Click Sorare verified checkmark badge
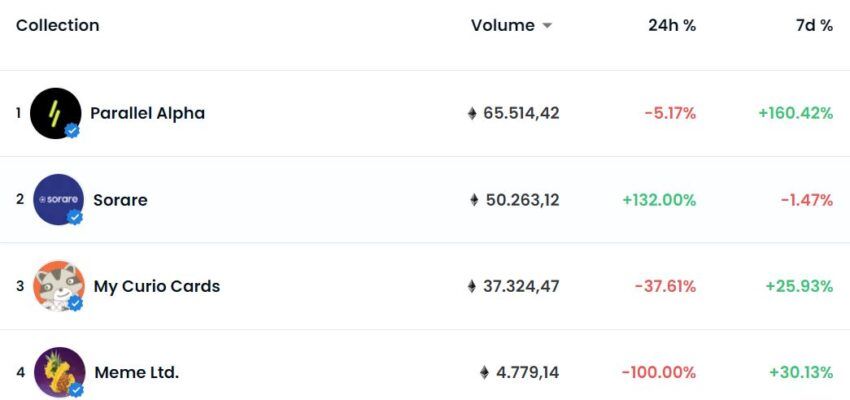850x400 pixels. 75,217
